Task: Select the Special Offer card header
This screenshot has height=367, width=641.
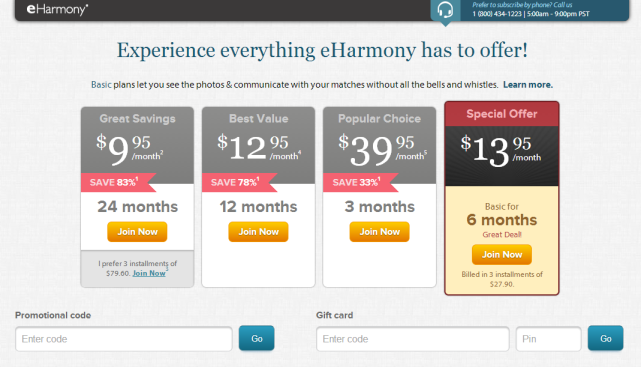Action: pos(502,114)
